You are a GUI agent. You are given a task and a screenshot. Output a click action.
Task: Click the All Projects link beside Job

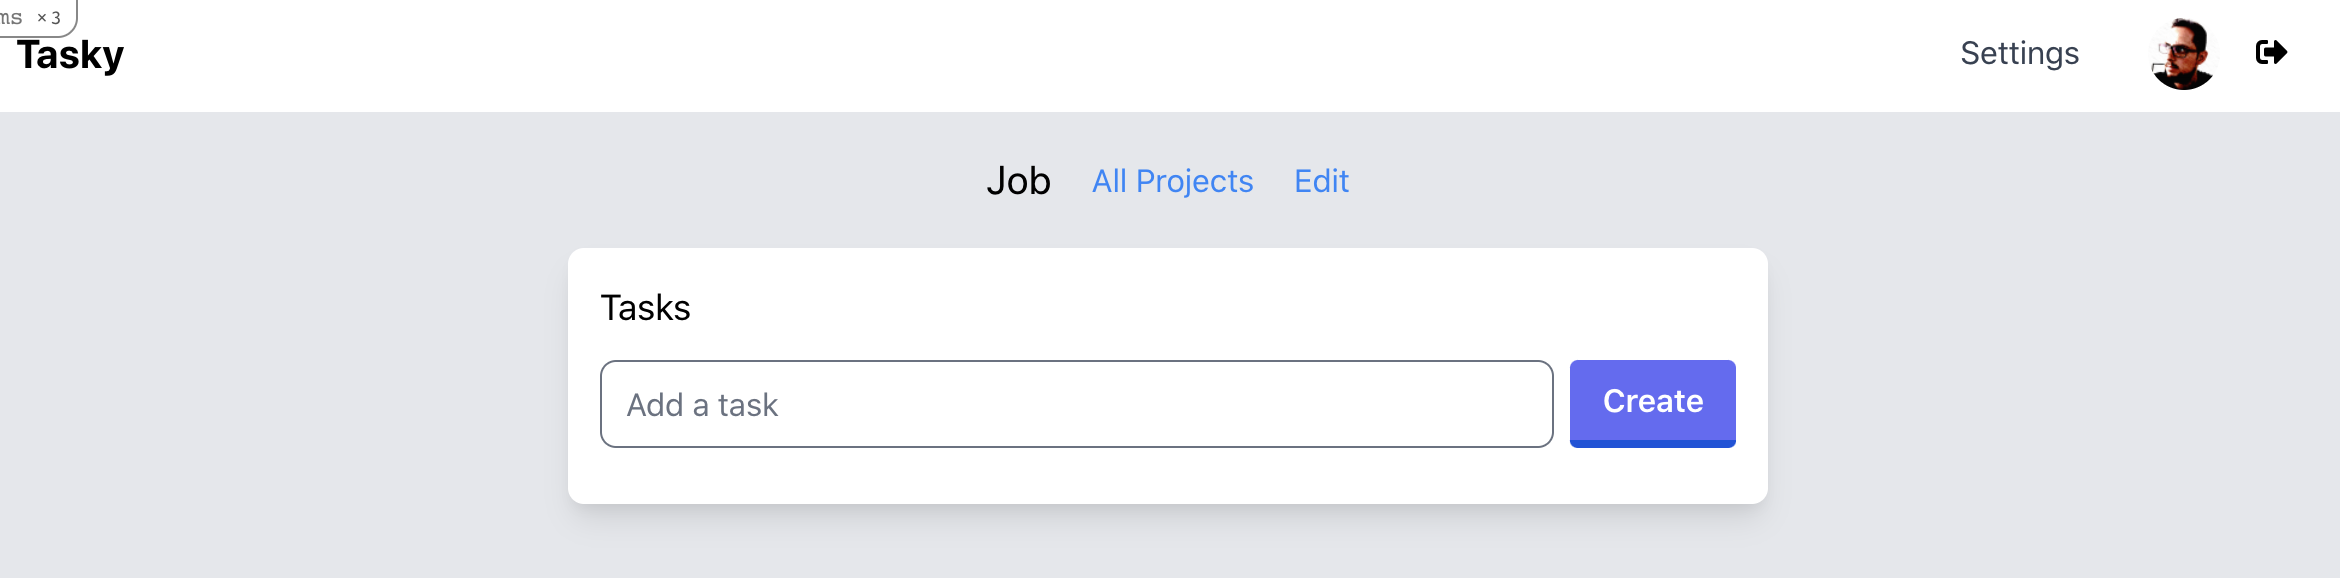click(1172, 181)
